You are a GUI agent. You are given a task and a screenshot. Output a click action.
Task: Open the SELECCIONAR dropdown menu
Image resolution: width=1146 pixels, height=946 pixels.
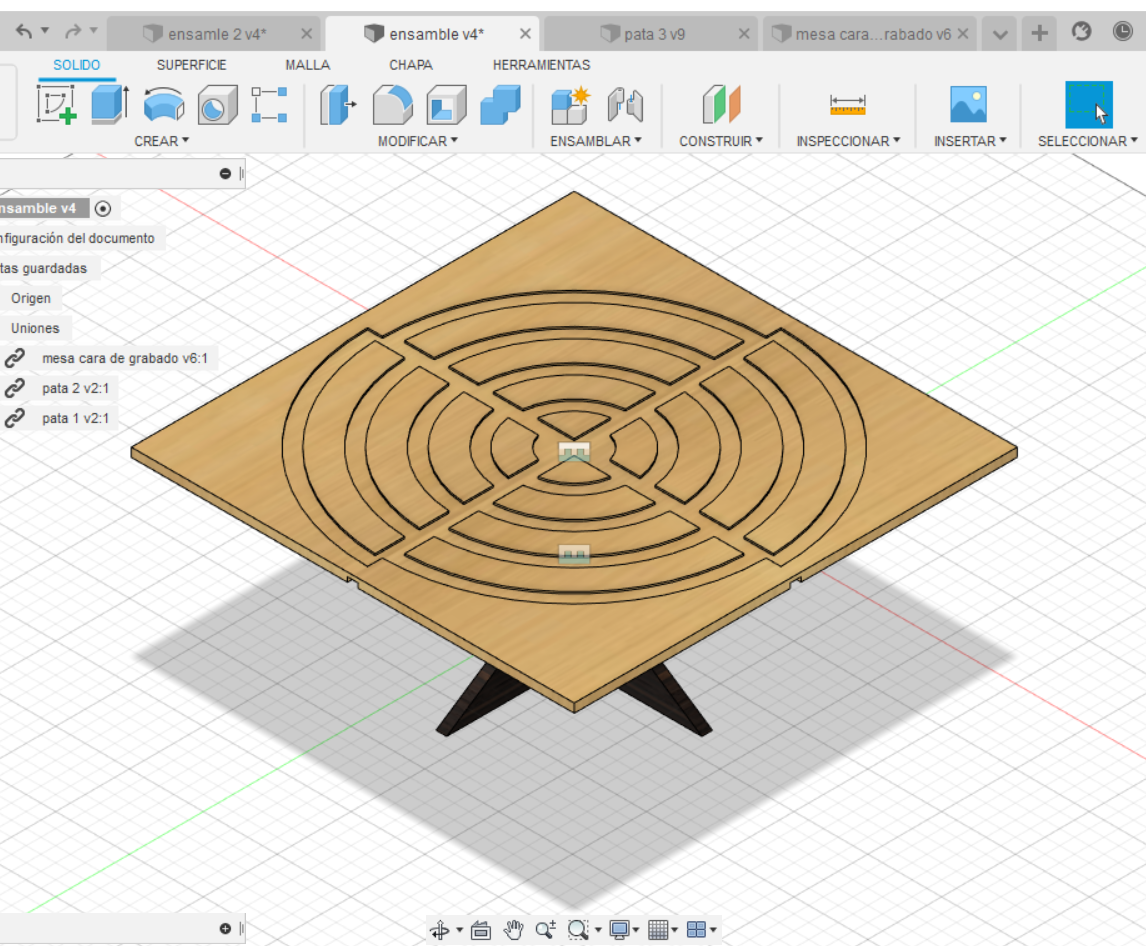pyautogui.click(x=1088, y=141)
